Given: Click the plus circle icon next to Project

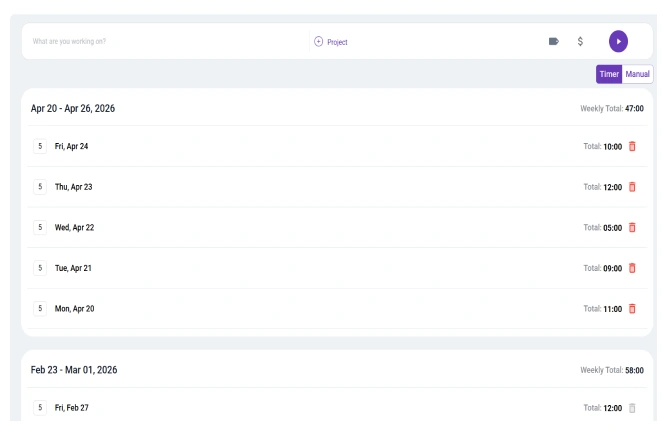Looking at the screenshot, I should [x=318, y=41].
